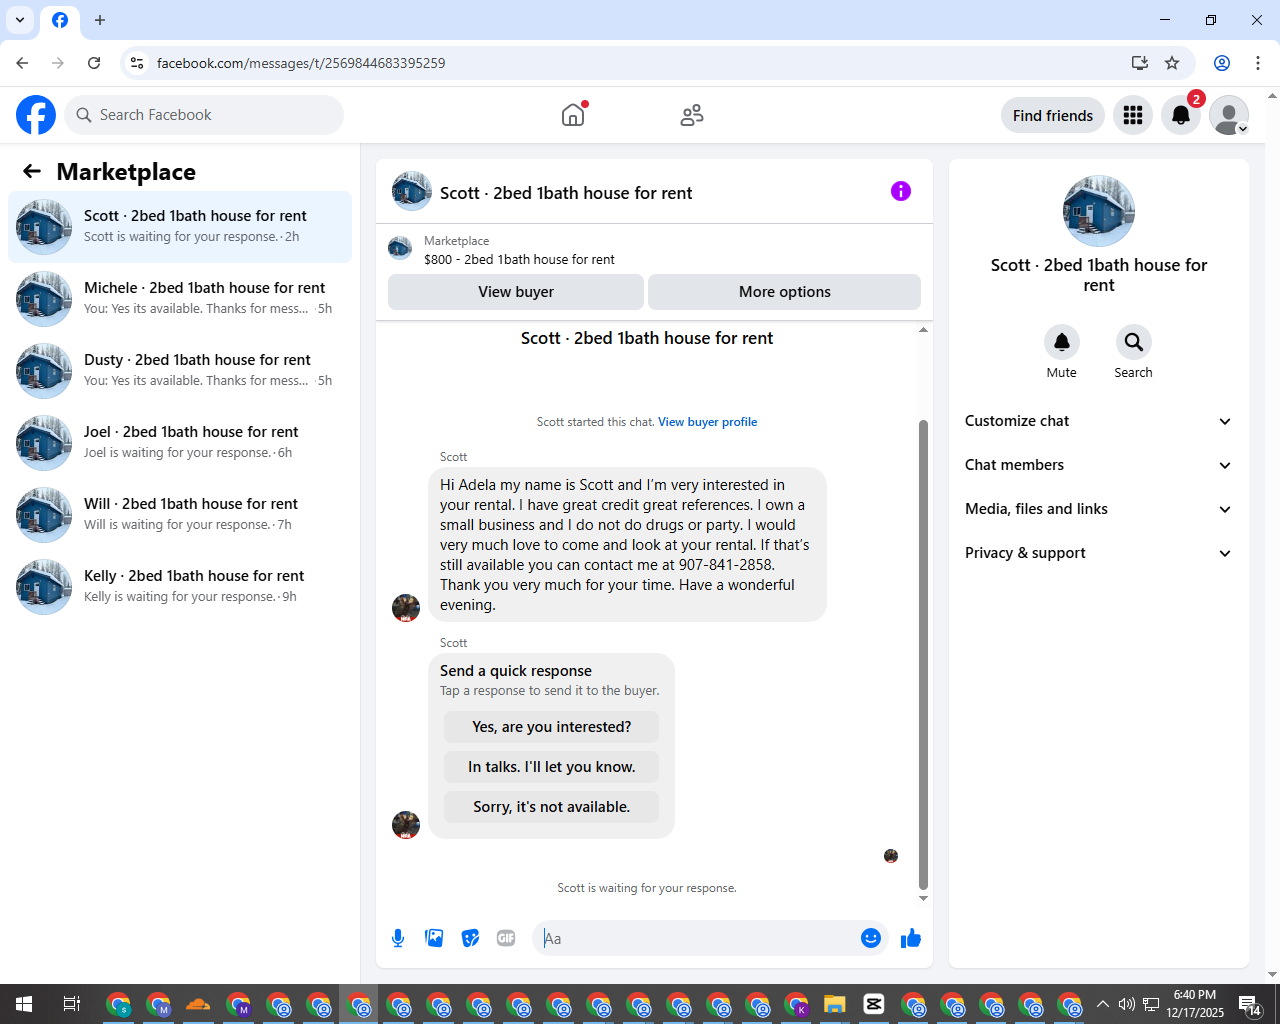The width and height of the screenshot is (1280, 1024).
Task: Open conversation information purple icon
Action: (x=901, y=191)
